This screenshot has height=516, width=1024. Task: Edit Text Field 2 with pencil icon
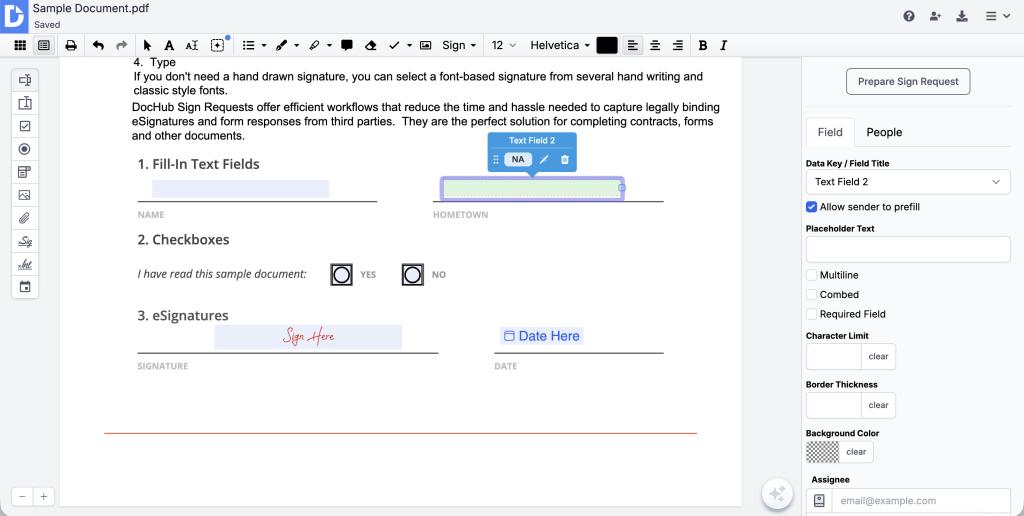tap(544, 159)
